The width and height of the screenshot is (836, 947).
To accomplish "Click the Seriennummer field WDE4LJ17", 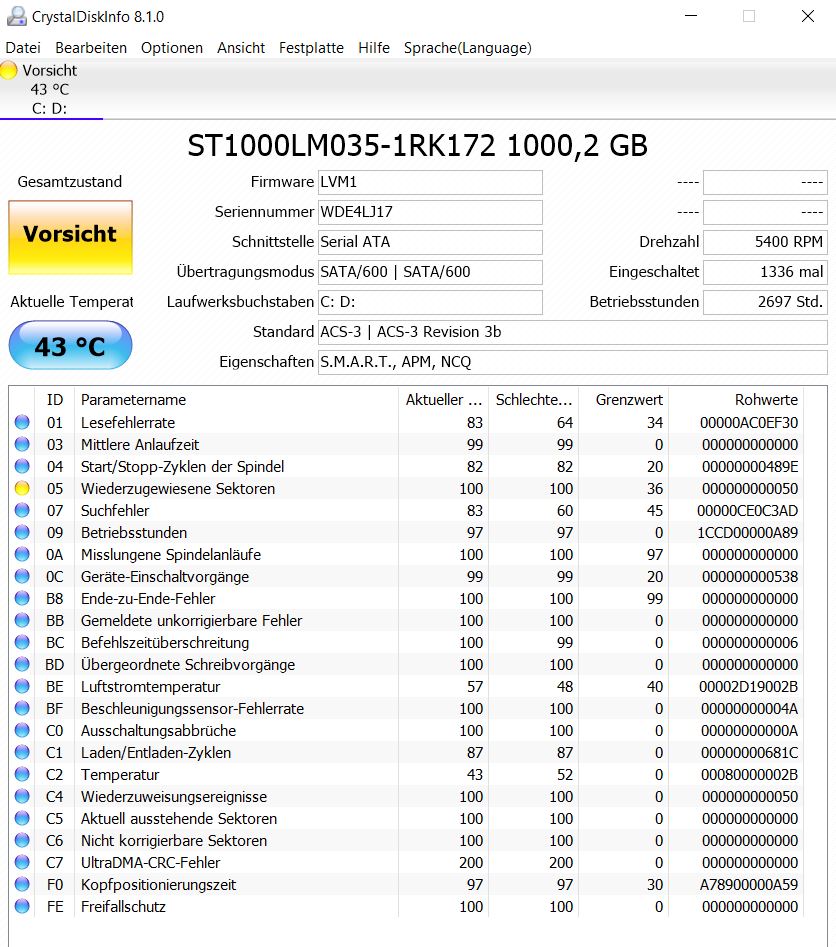I will [x=430, y=212].
